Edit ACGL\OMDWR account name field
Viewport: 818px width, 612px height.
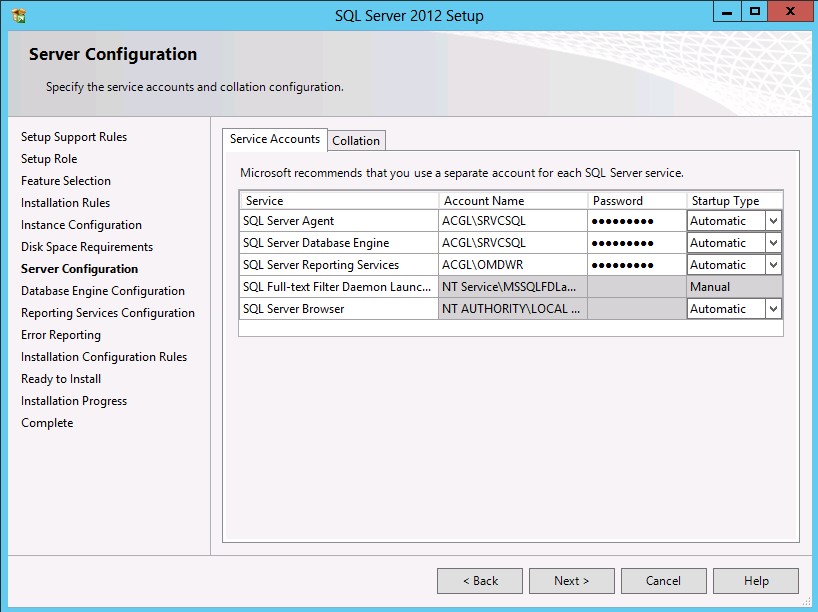[513, 265]
